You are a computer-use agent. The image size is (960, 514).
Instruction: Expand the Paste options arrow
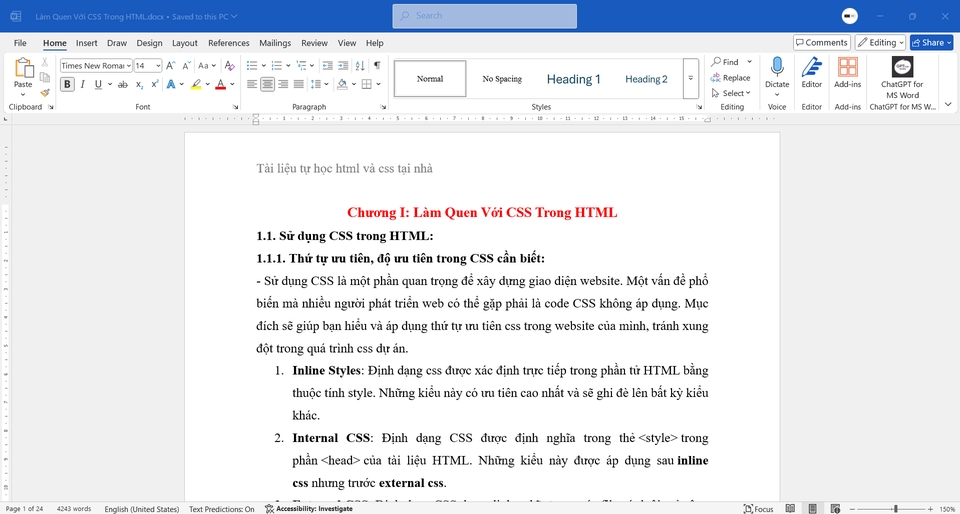[23, 94]
